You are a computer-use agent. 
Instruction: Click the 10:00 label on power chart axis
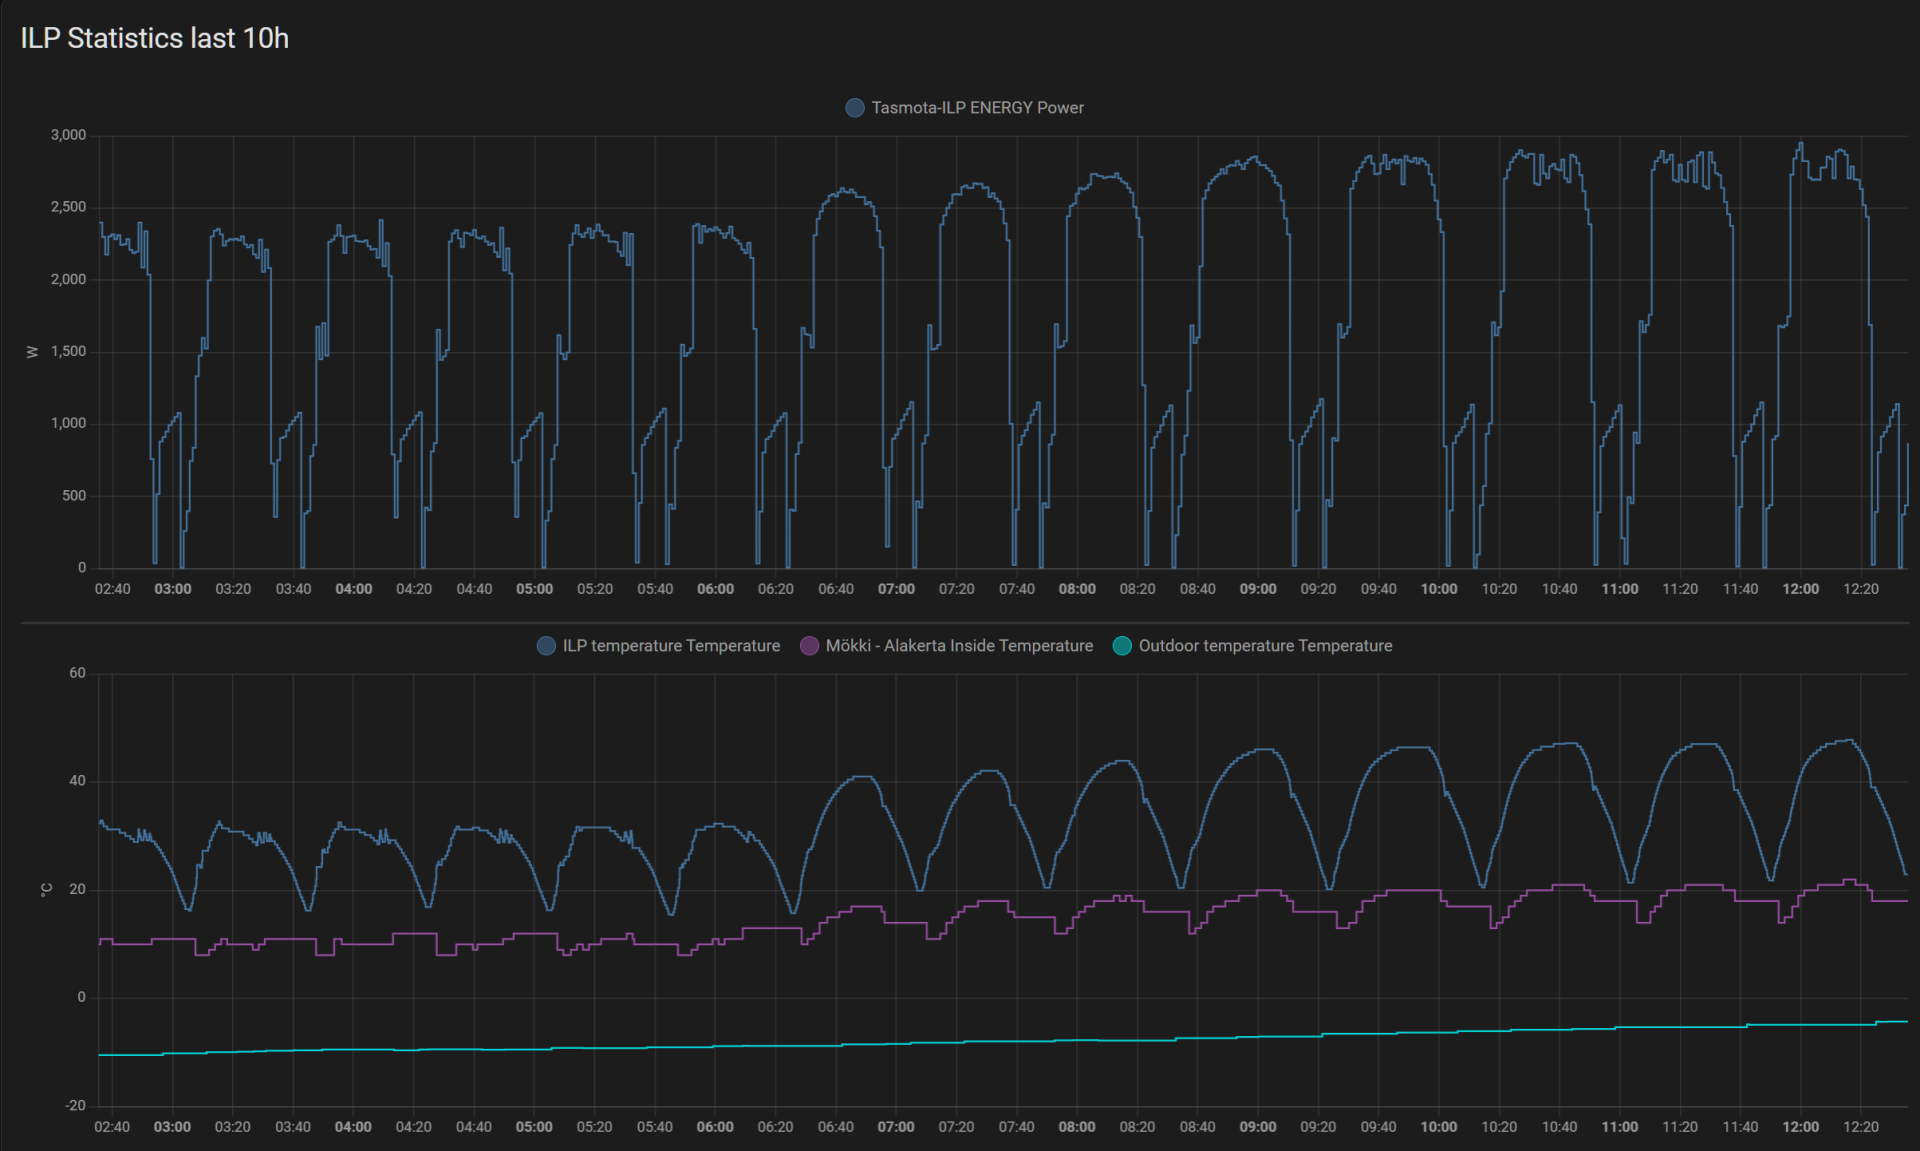(1439, 589)
